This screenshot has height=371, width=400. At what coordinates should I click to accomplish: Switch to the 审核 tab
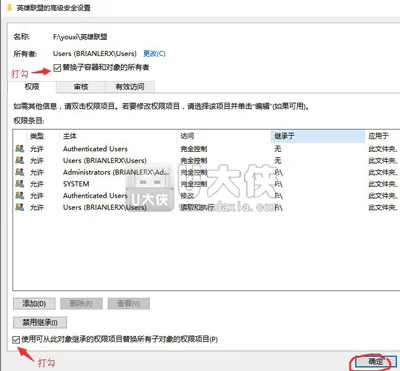click(81, 87)
